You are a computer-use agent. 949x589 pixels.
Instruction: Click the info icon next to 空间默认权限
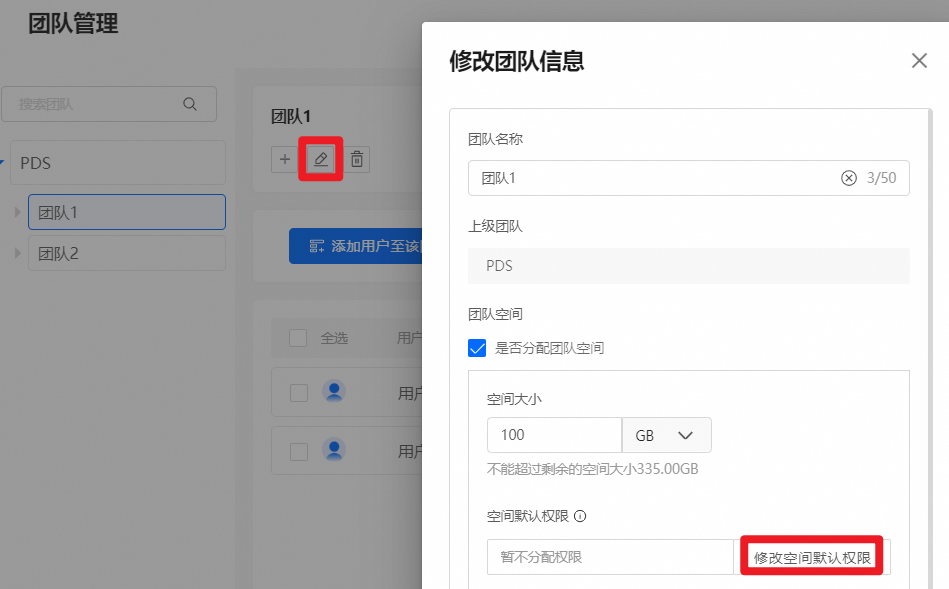click(580, 516)
